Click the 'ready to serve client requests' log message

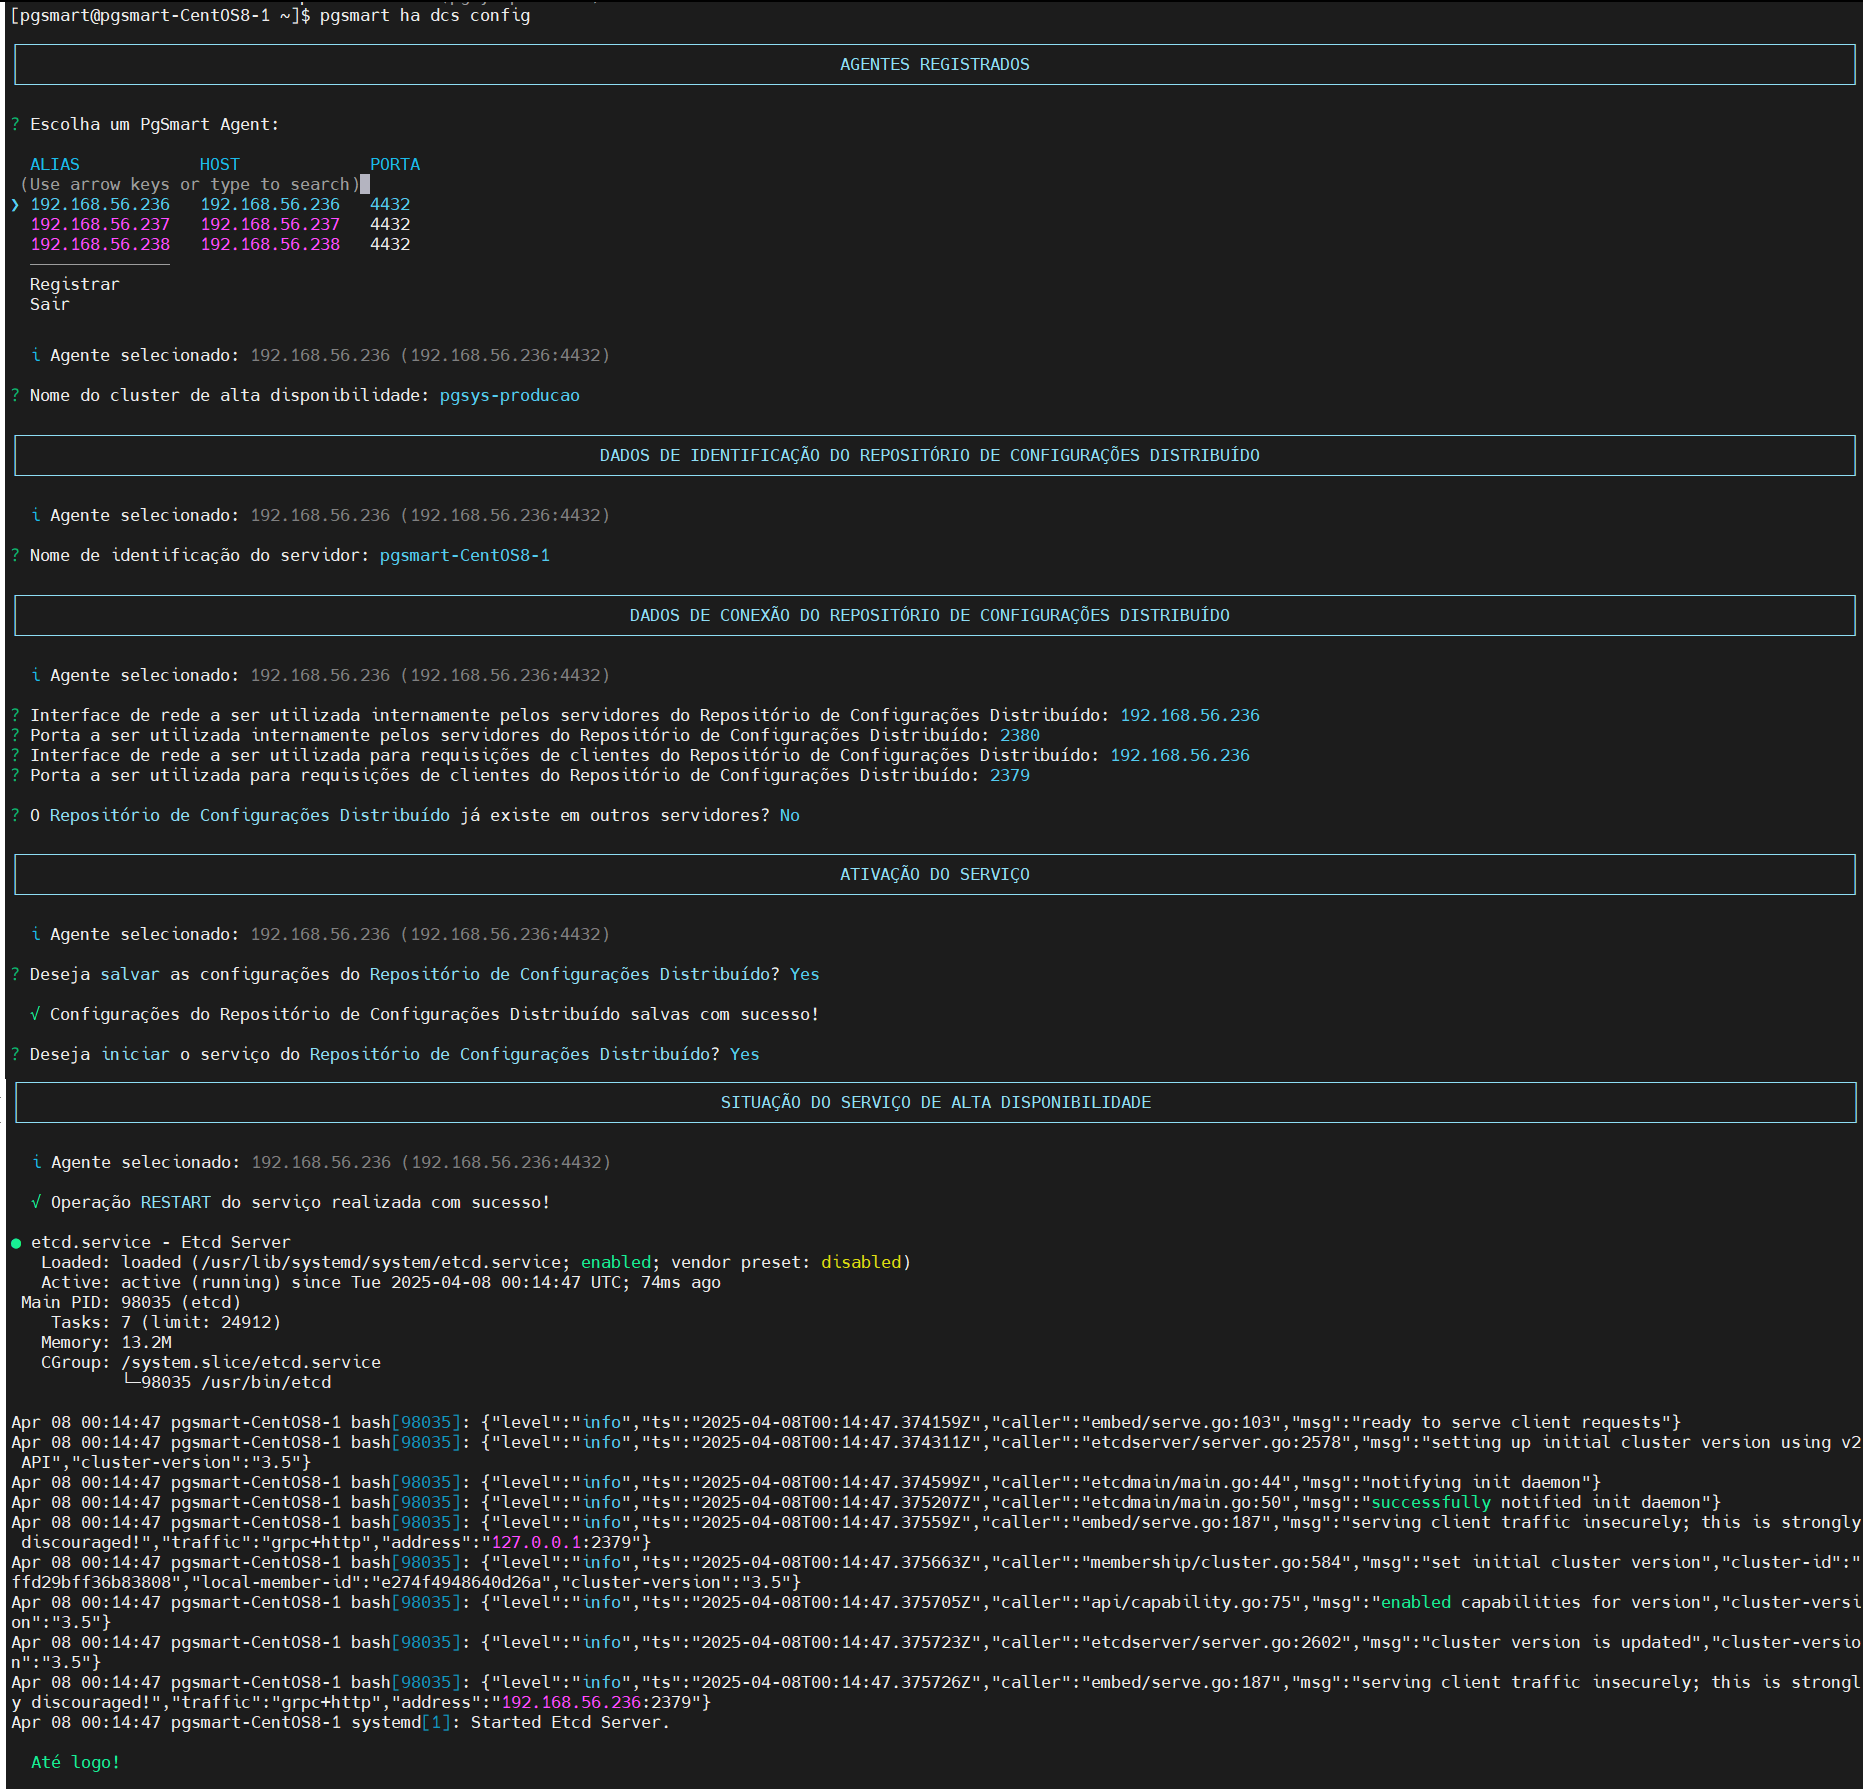1516,1422
